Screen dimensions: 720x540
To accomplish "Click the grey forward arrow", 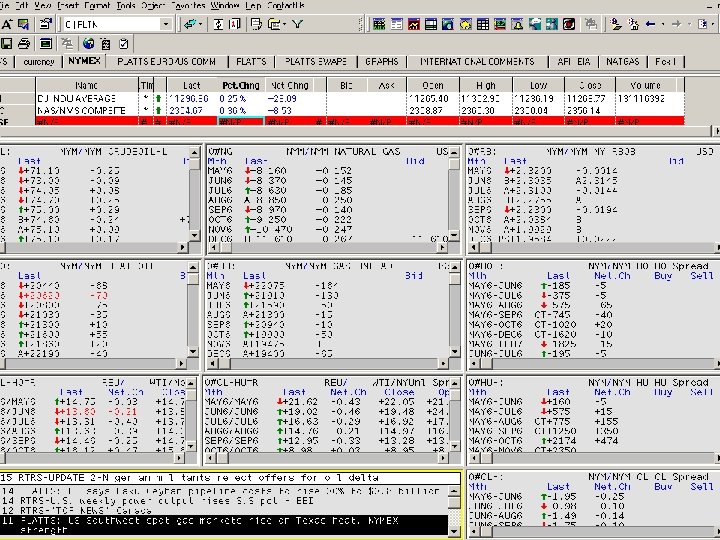I will 676,24.
